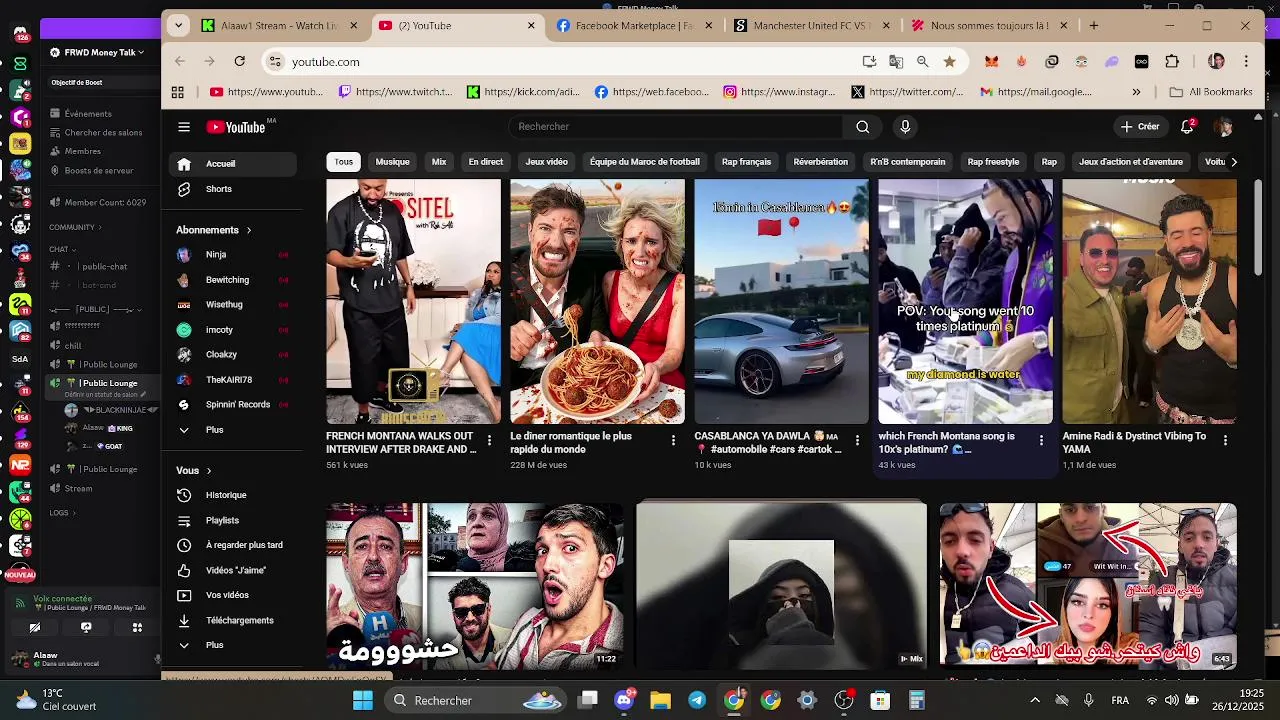
Task: Open options for the French Montana walks out video
Action: [489, 440]
